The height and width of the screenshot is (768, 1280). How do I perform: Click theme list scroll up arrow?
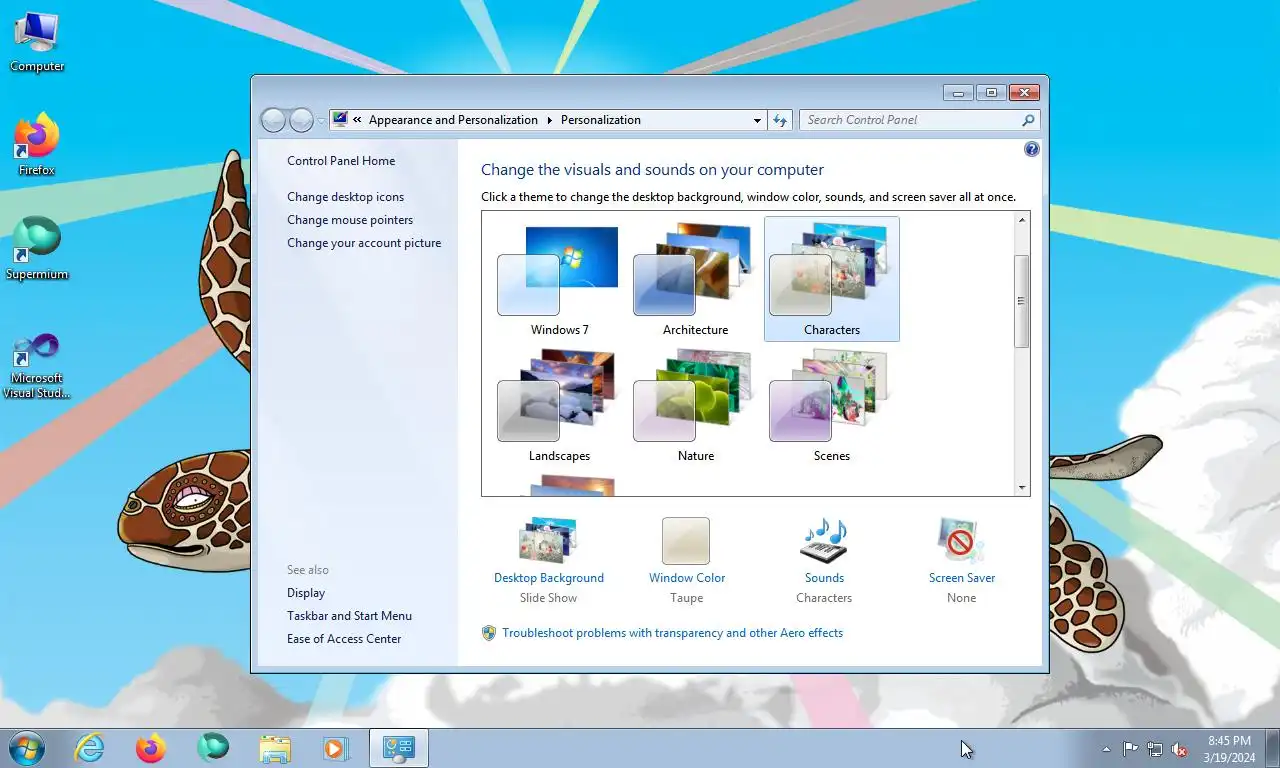click(x=1022, y=220)
